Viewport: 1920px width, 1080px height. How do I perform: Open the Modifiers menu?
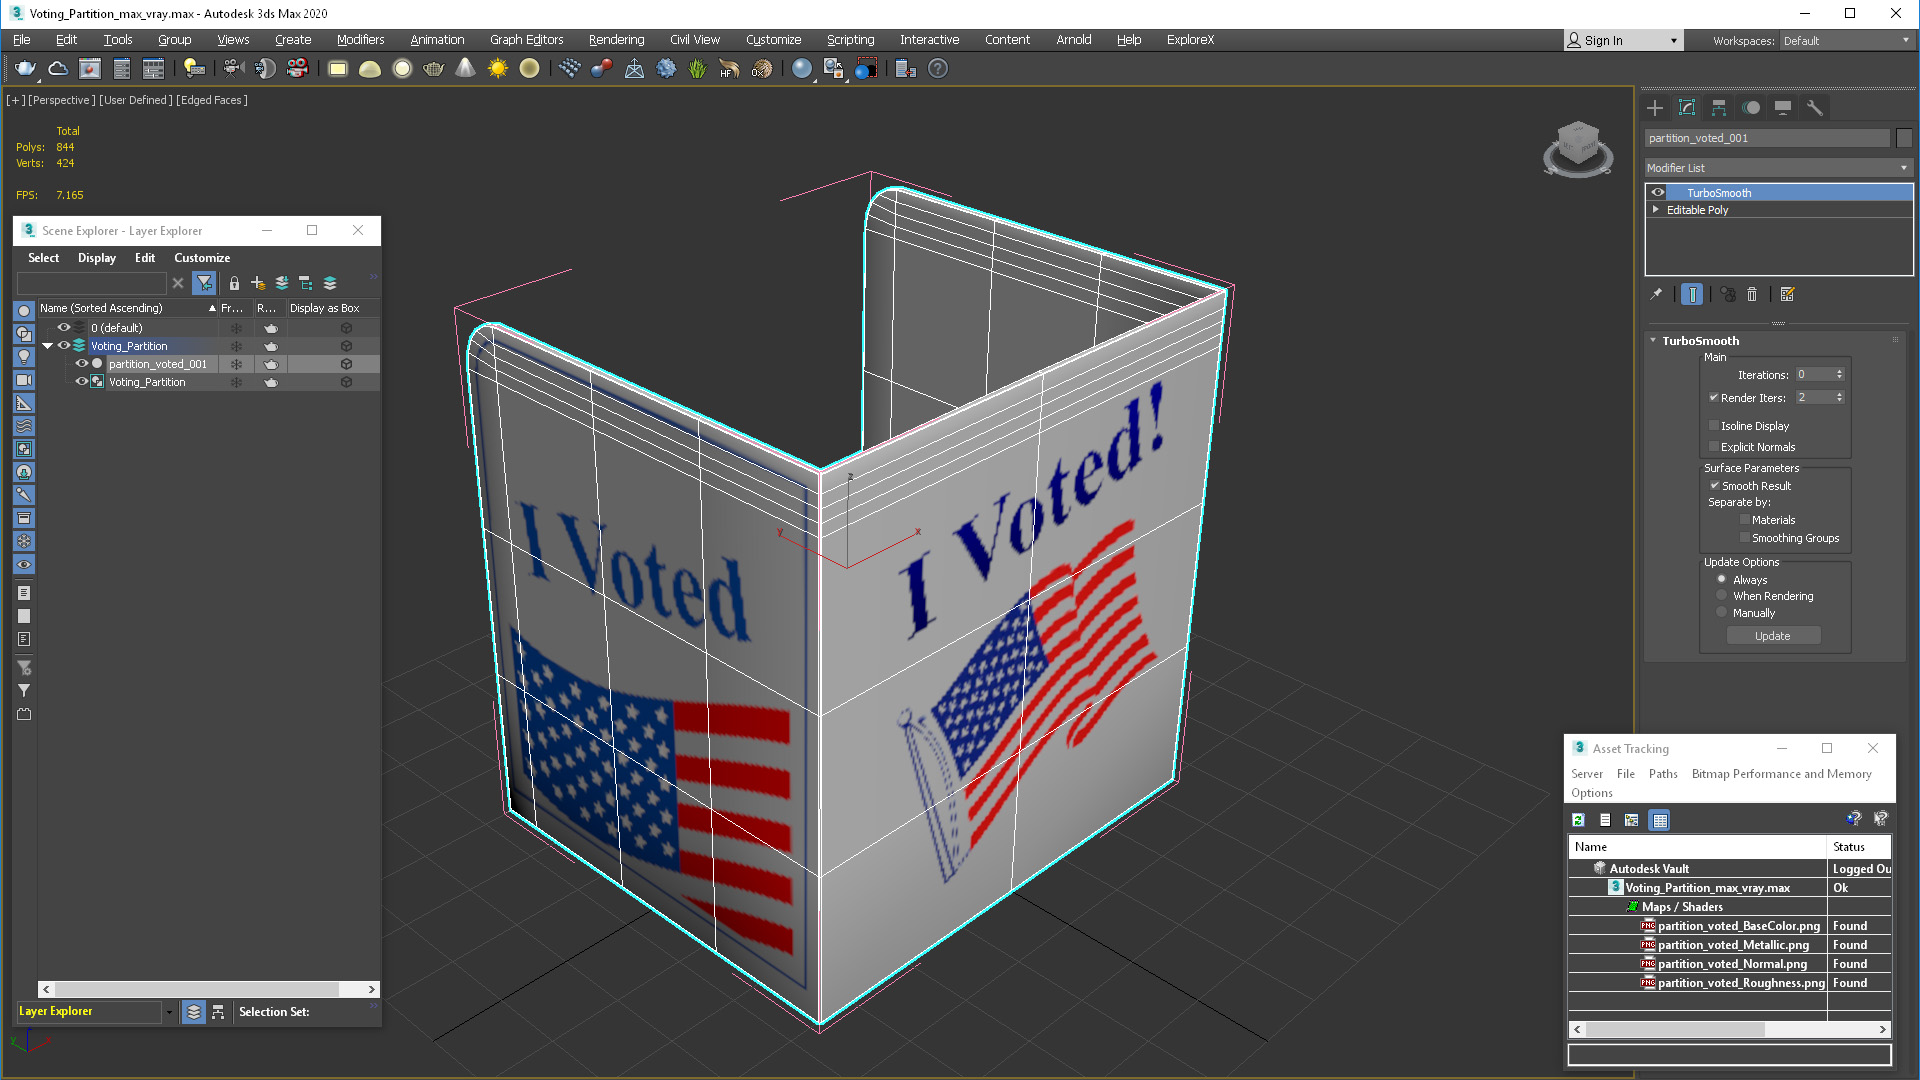point(360,40)
